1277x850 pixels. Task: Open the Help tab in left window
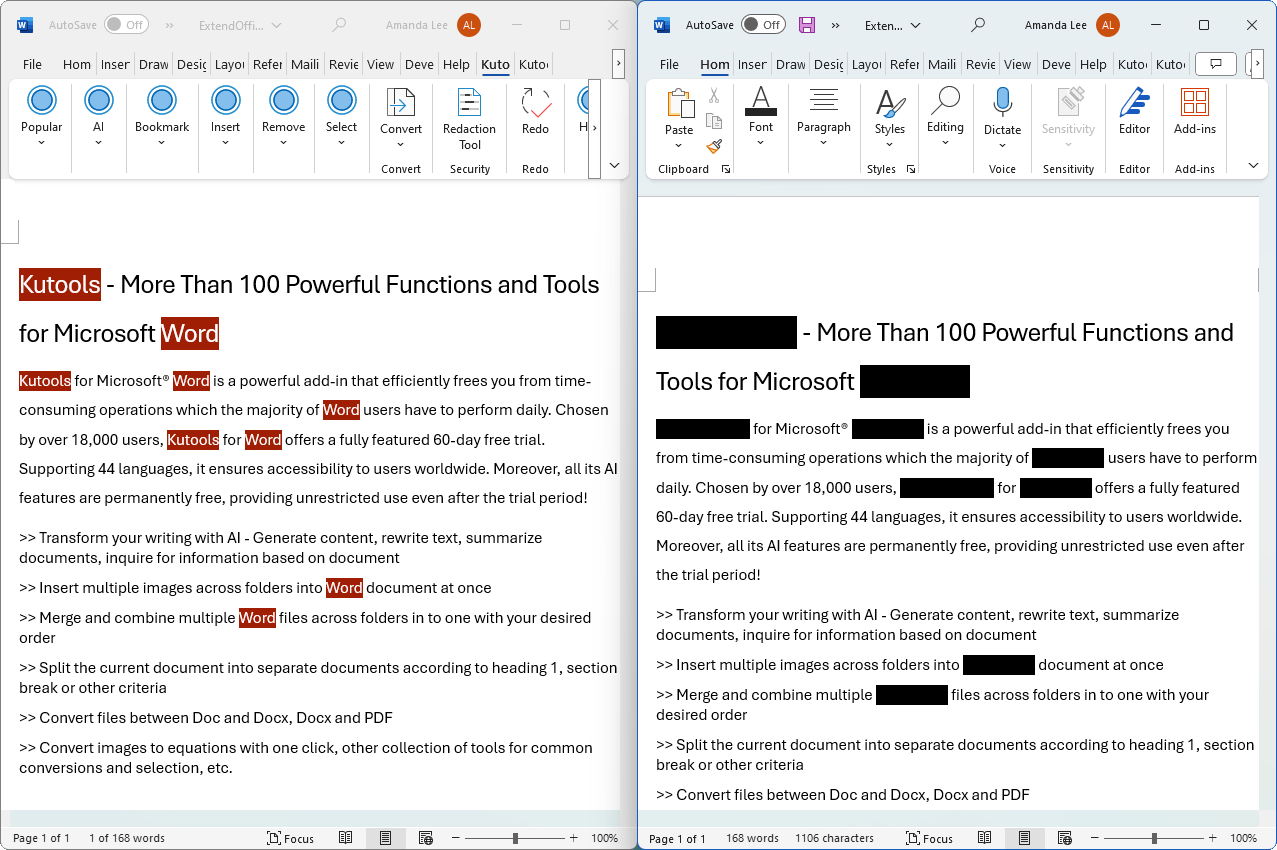coord(456,64)
